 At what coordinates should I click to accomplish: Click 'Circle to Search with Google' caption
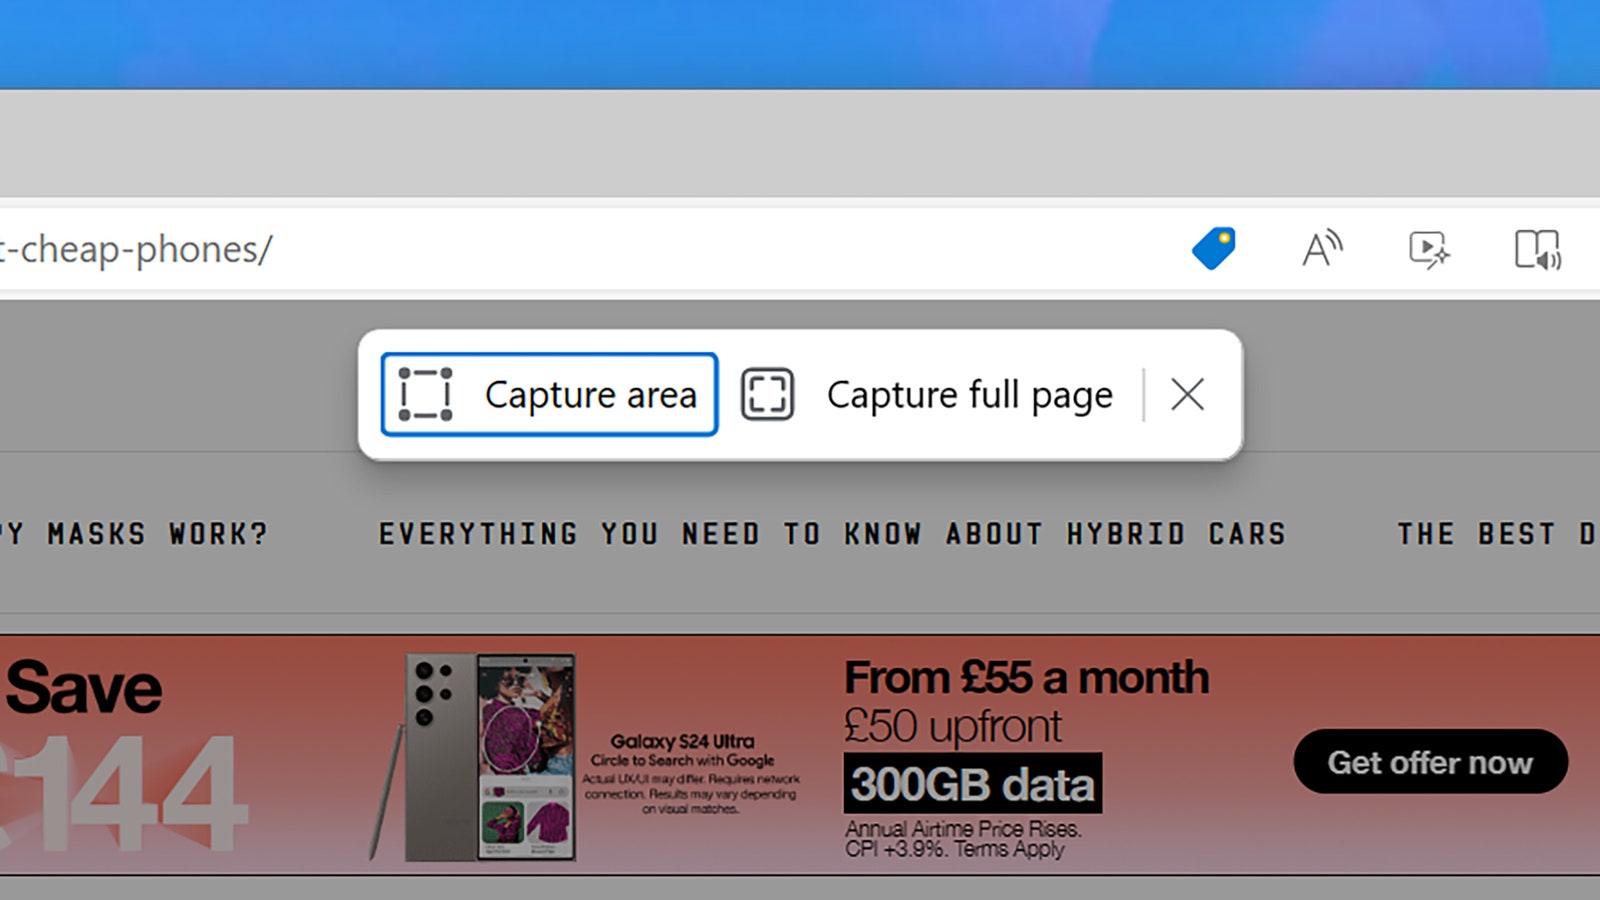point(682,760)
